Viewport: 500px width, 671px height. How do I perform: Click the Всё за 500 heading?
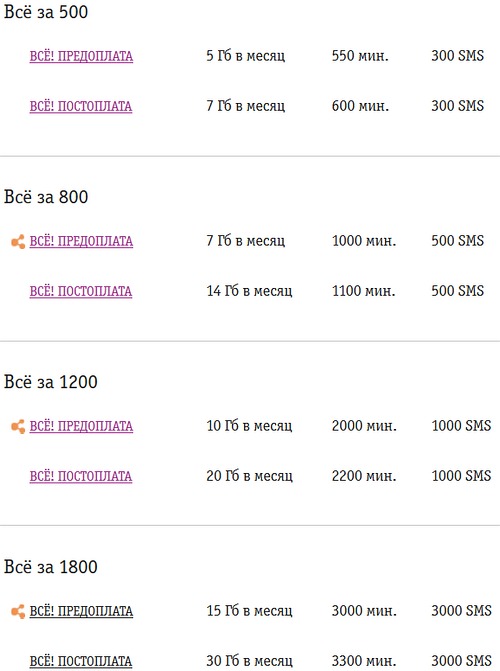point(46,12)
